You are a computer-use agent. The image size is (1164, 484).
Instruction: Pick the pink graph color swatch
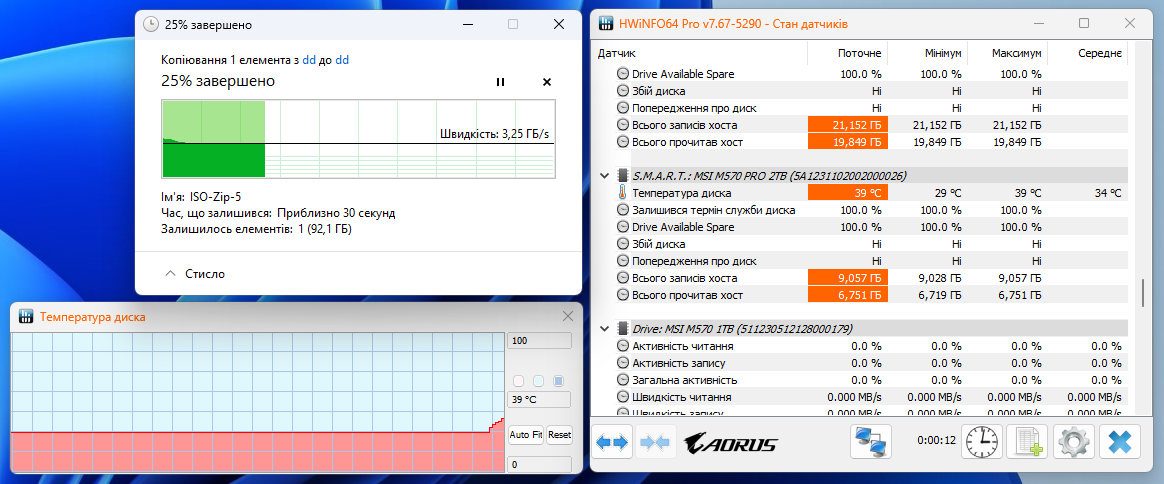pos(518,381)
